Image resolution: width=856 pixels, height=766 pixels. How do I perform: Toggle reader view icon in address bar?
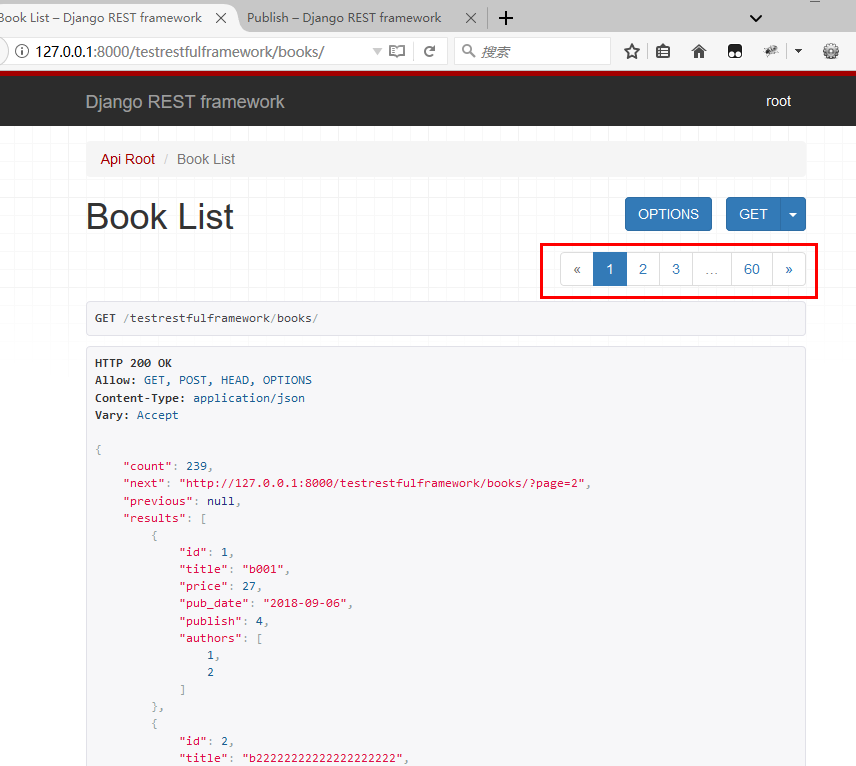(x=398, y=51)
